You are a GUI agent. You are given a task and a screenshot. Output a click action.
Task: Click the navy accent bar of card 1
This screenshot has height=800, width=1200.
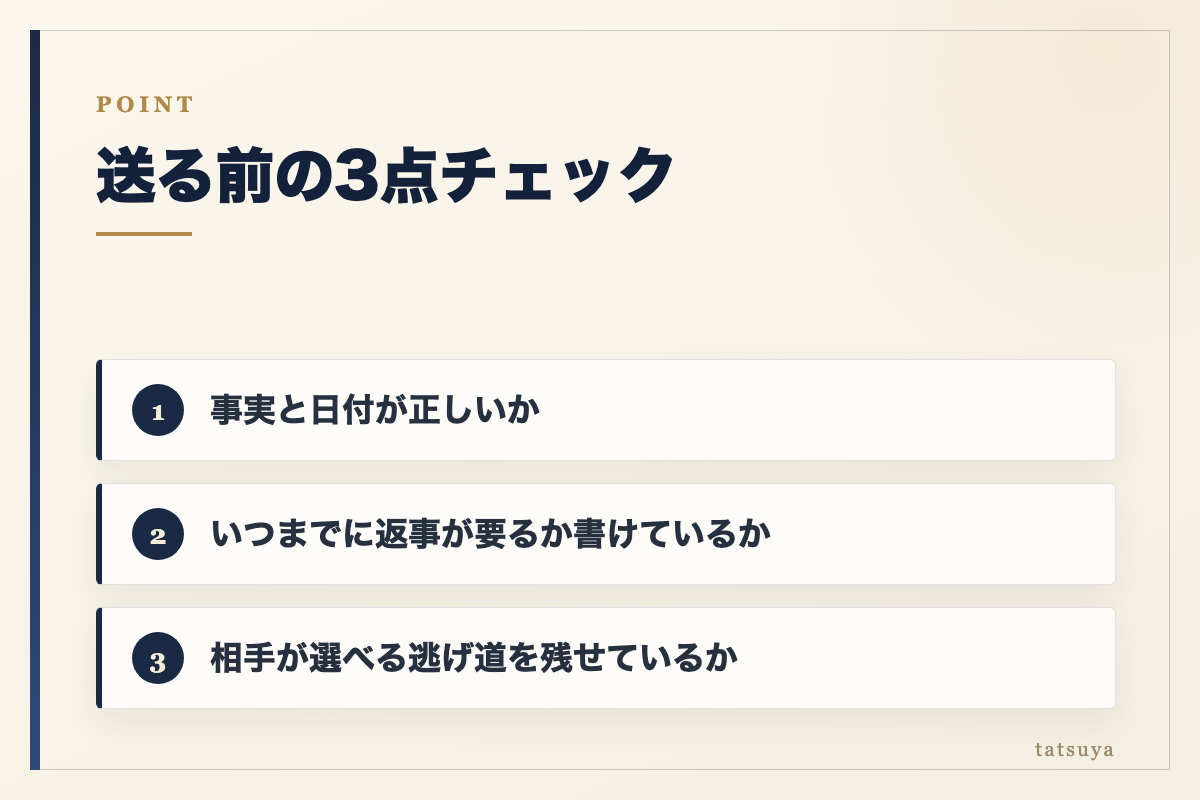click(99, 410)
